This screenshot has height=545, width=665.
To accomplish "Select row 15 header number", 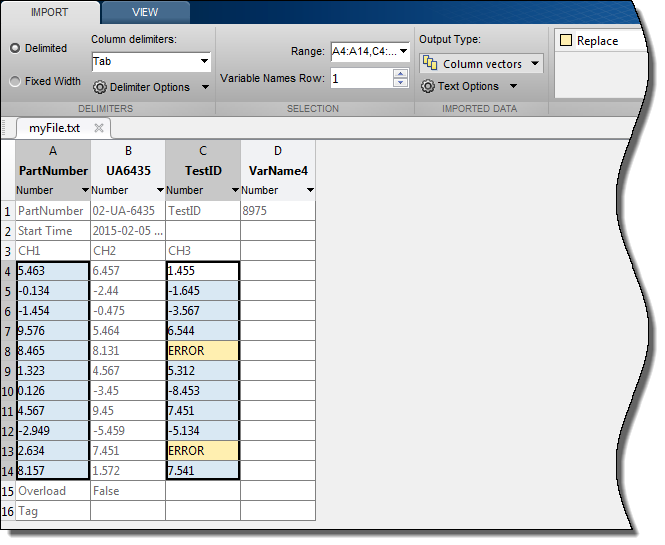I will click(x=8, y=491).
